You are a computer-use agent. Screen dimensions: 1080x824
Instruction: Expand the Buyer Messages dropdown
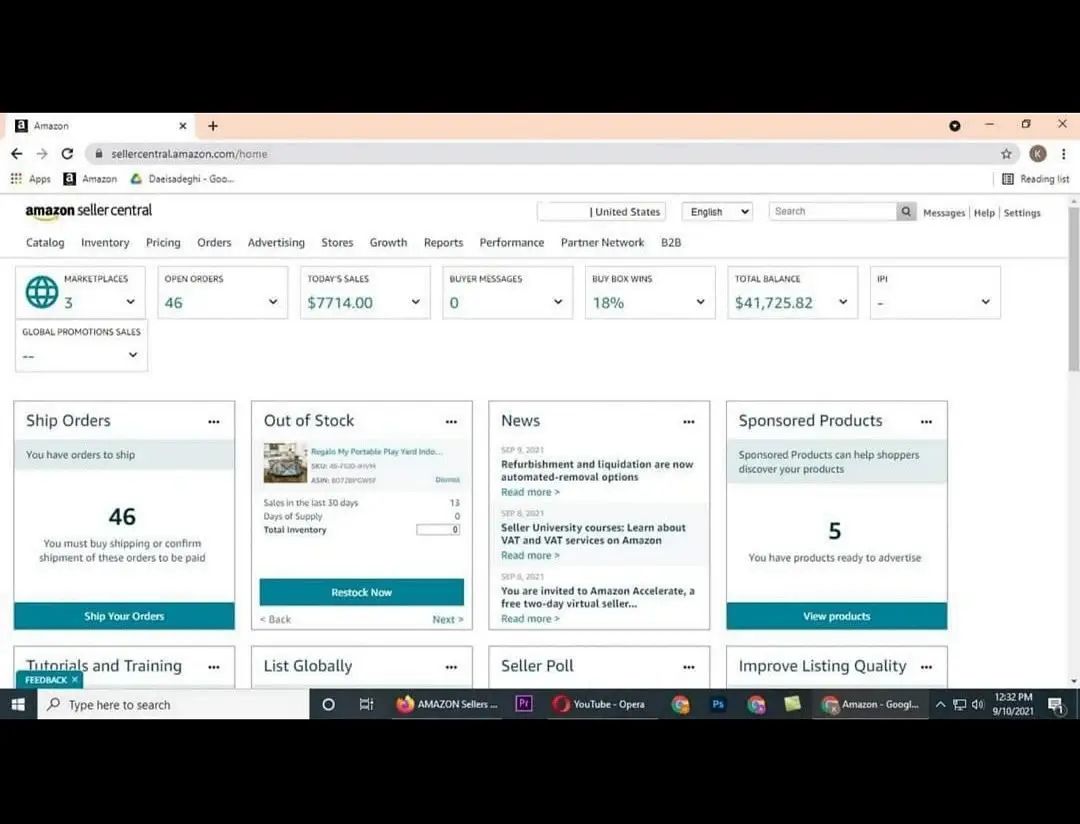click(558, 302)
